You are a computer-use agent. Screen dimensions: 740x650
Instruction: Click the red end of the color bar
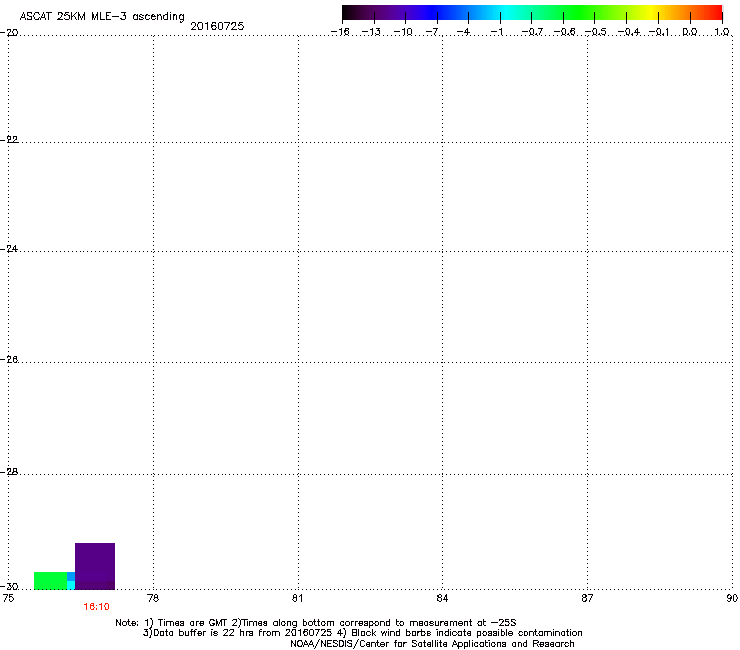(713, 13)
